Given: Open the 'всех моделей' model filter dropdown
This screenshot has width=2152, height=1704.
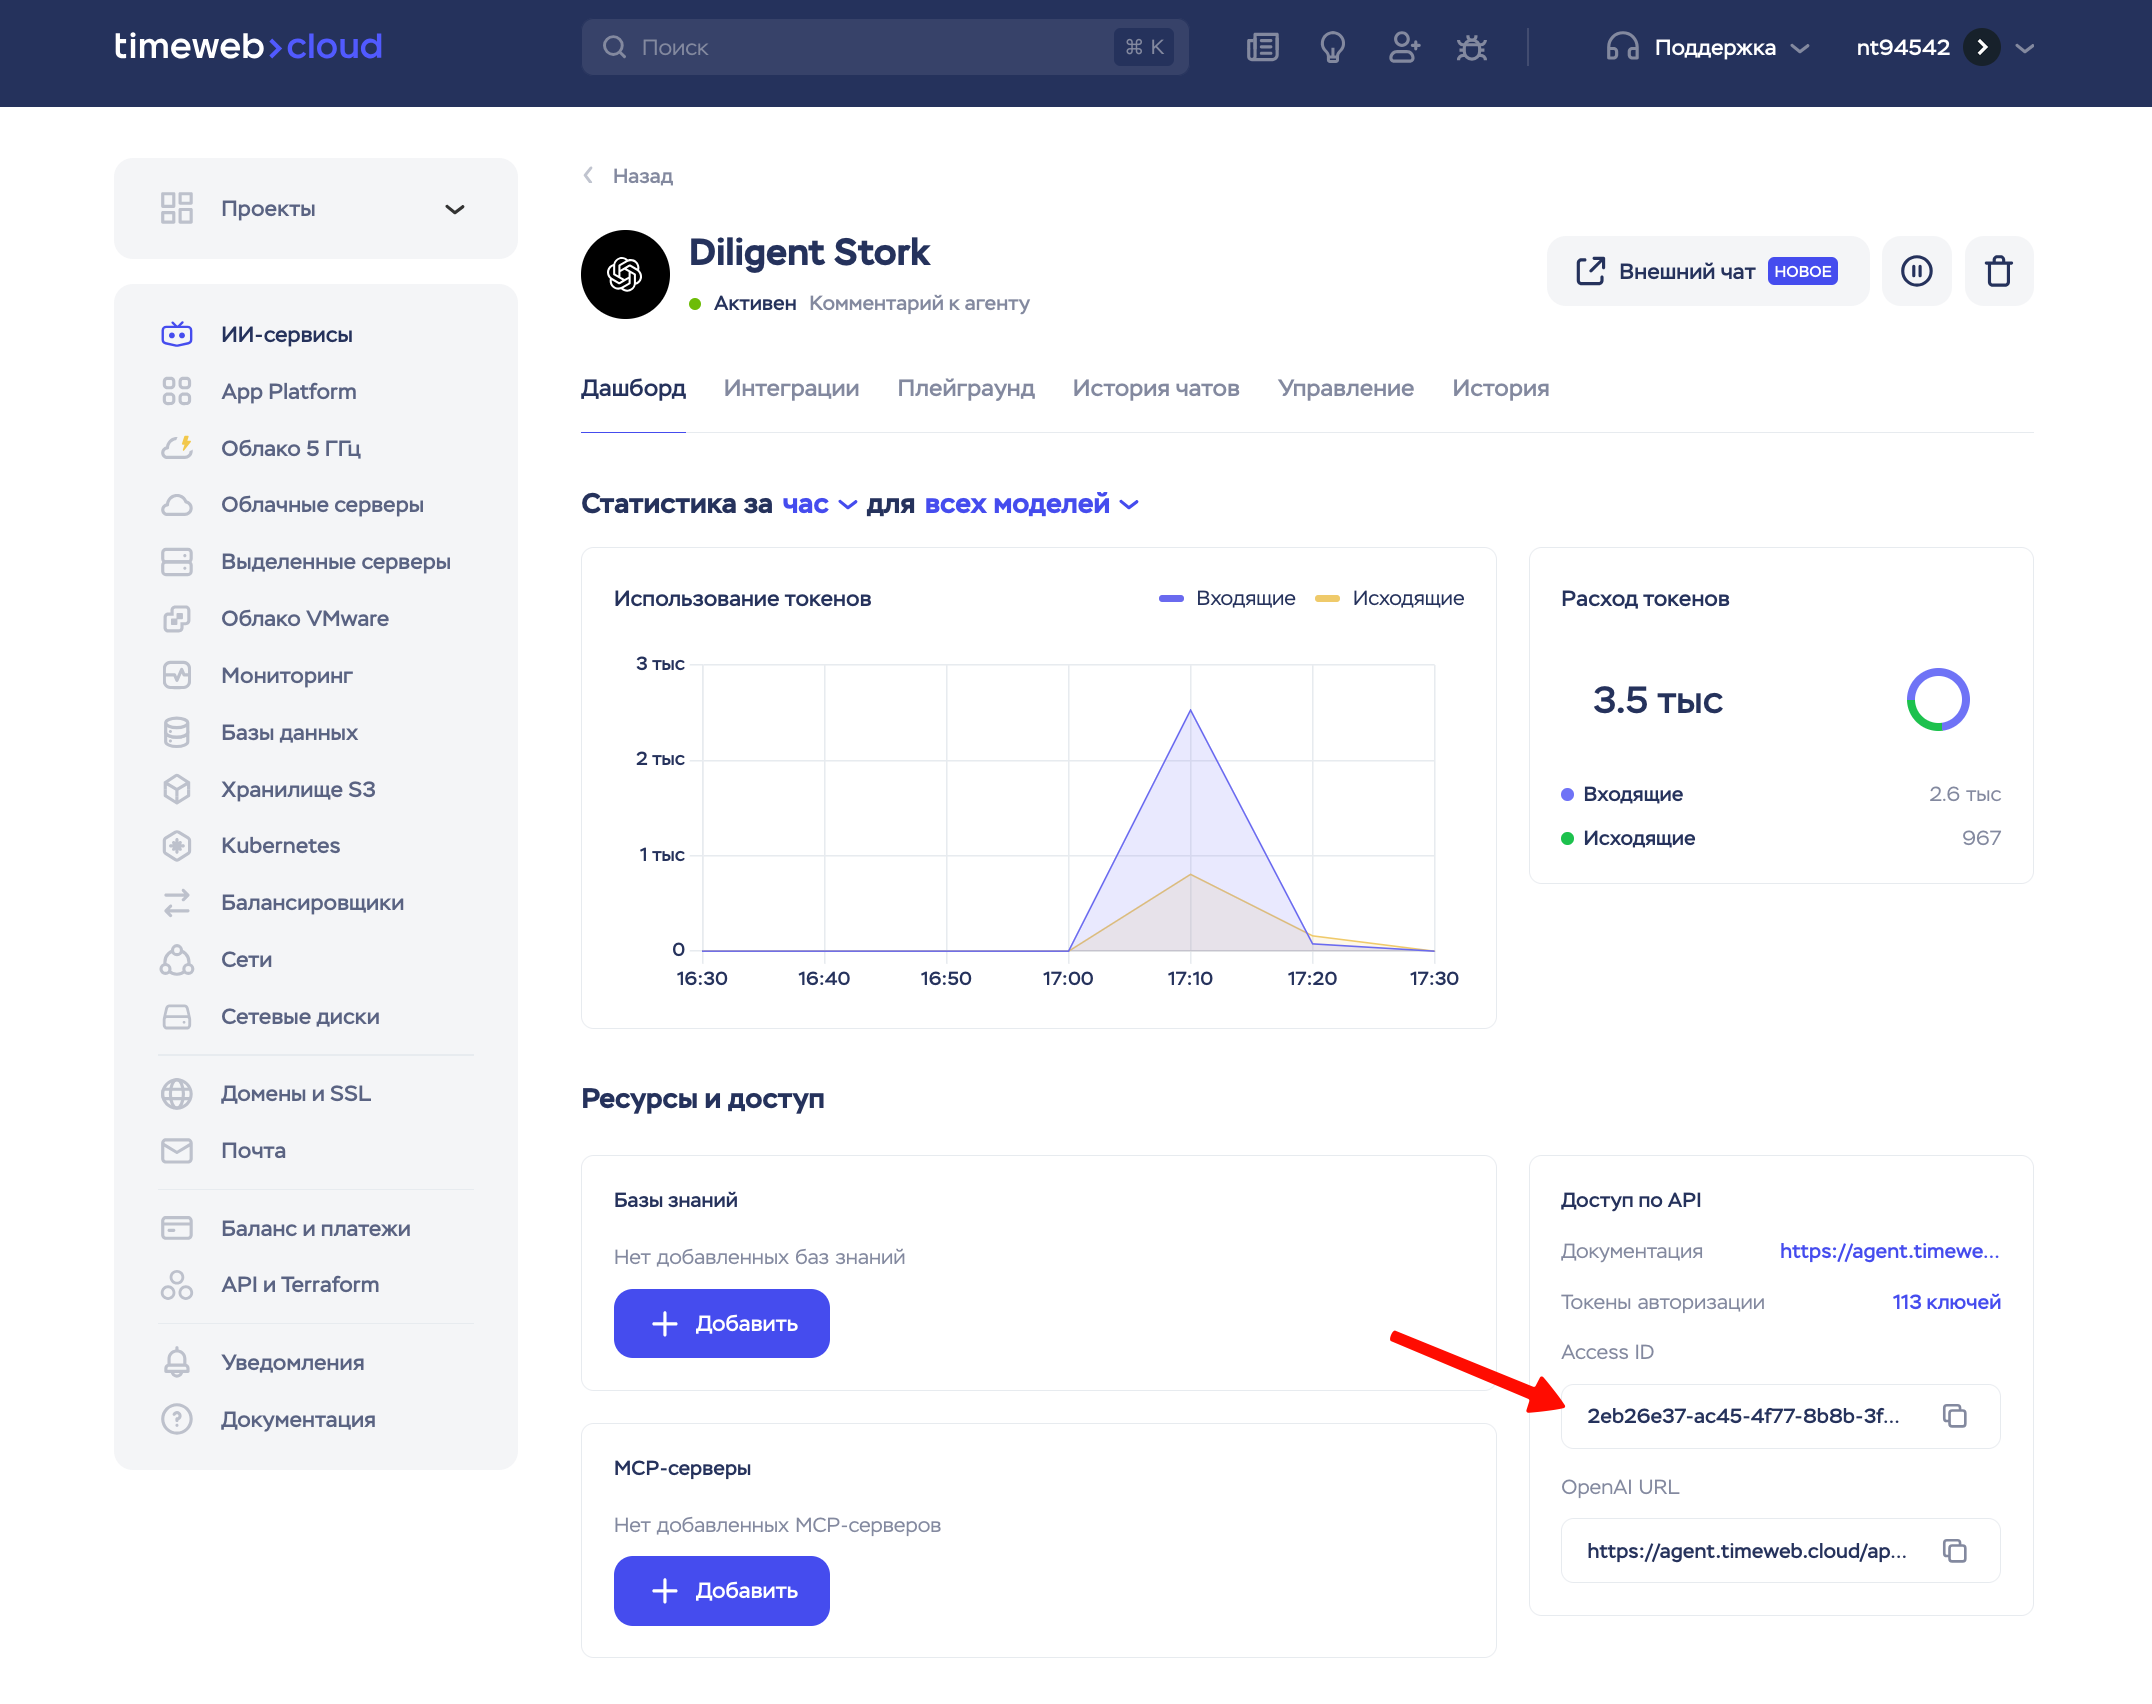Looking at the screenshot, I should [1032, 504].
